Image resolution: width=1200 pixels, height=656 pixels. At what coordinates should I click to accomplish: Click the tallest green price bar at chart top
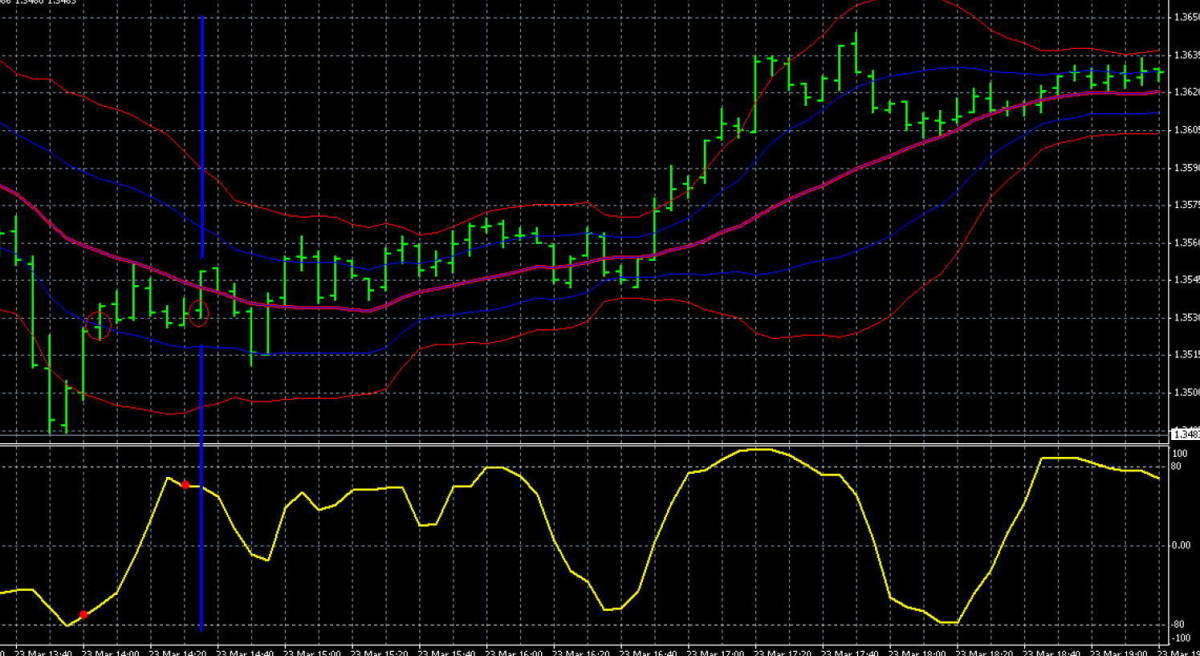pos(855,52)
